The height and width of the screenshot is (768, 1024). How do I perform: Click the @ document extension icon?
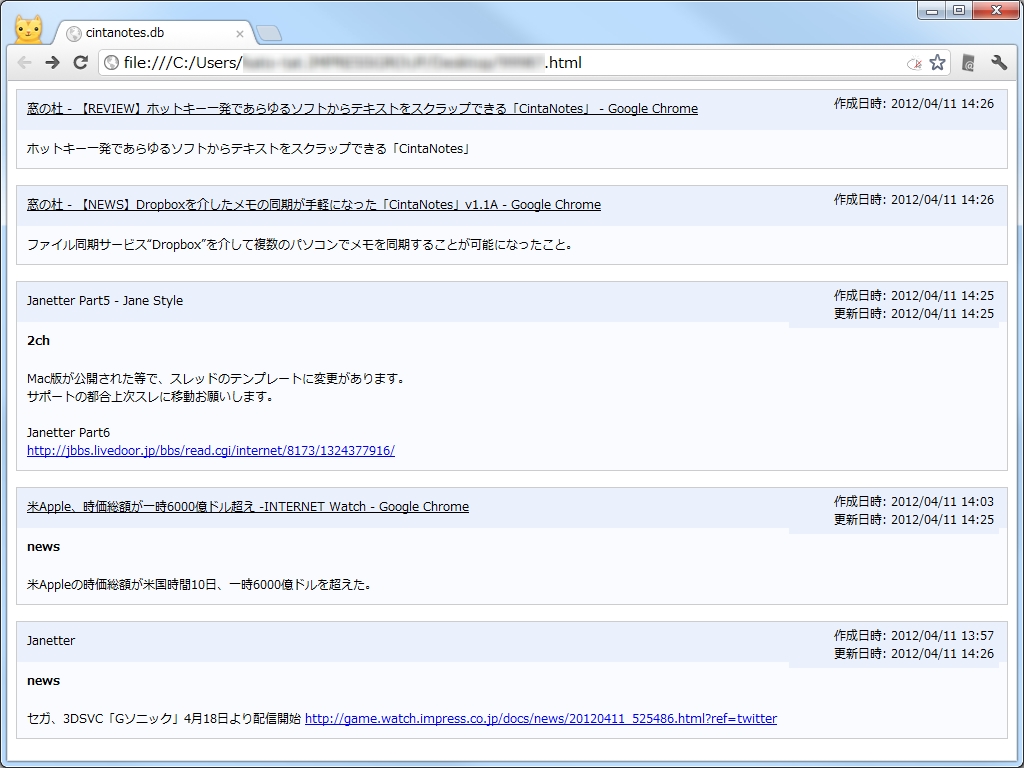967,62
